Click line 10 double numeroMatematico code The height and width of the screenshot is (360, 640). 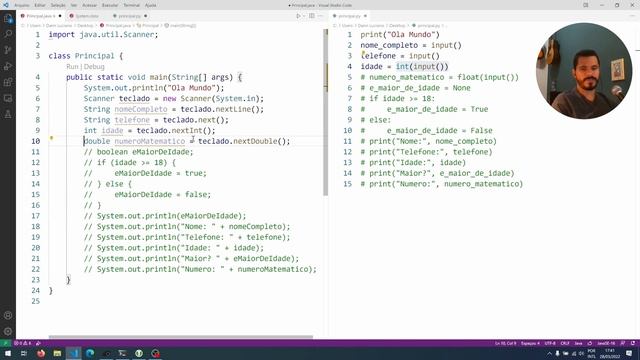coord(187,141)
